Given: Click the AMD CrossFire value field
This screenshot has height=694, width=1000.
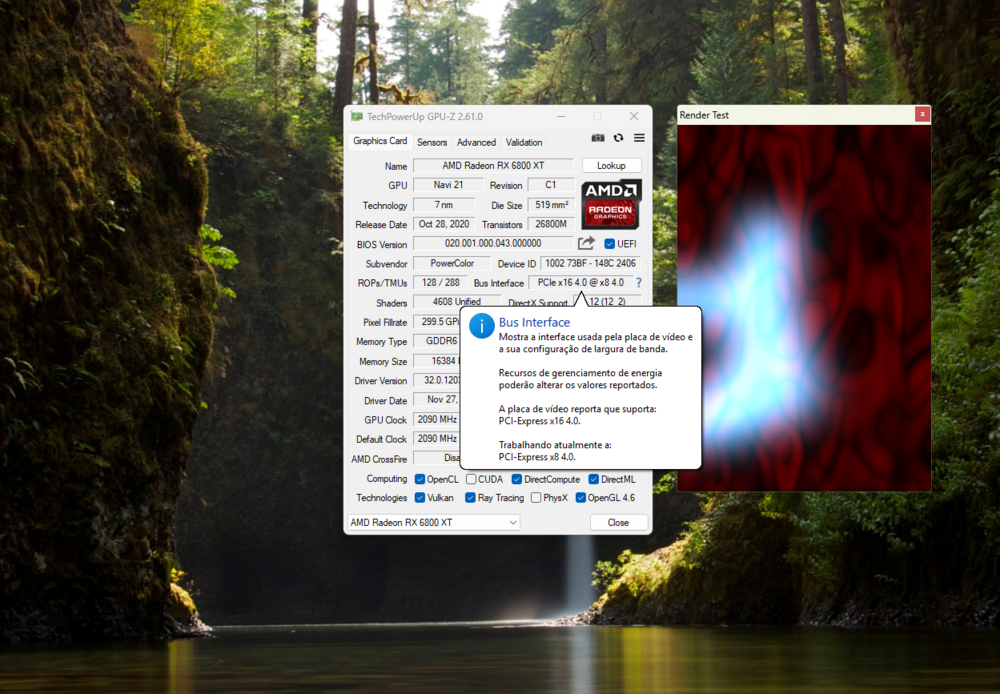Looking at the screenshot, I should click(437, 458).
